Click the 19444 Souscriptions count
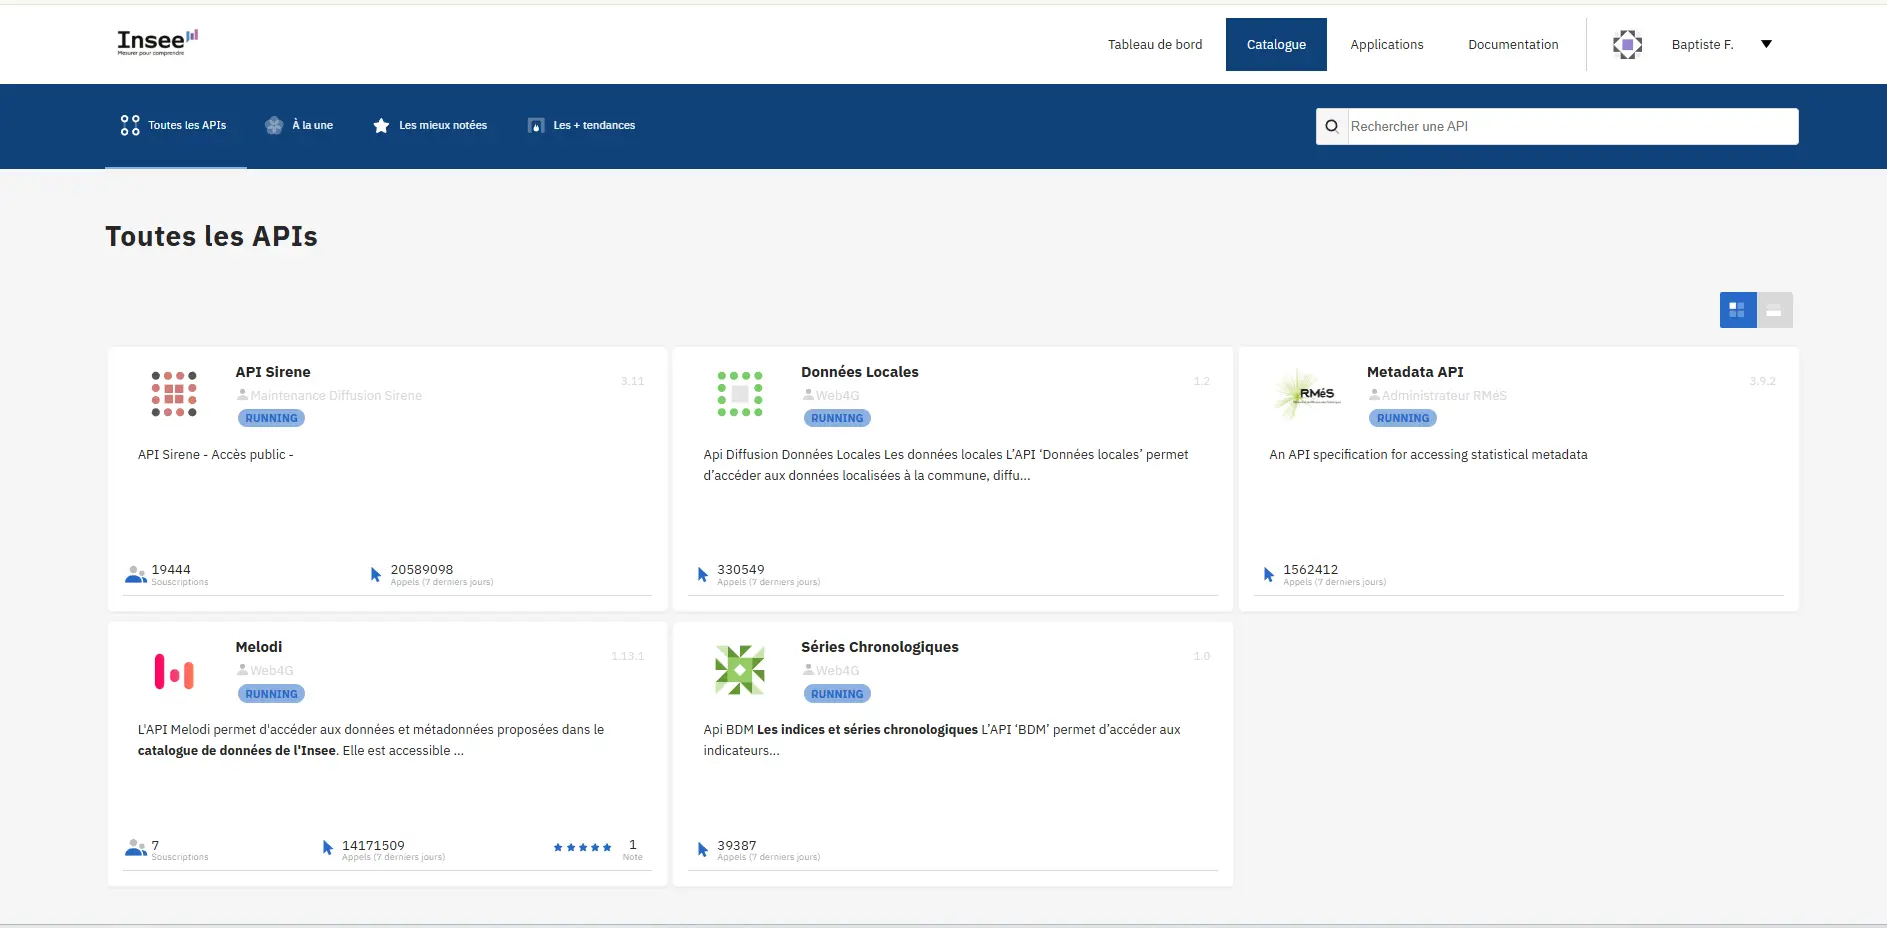The width and height of the screenshot is (1887, 928). click(x=171, y=569)
